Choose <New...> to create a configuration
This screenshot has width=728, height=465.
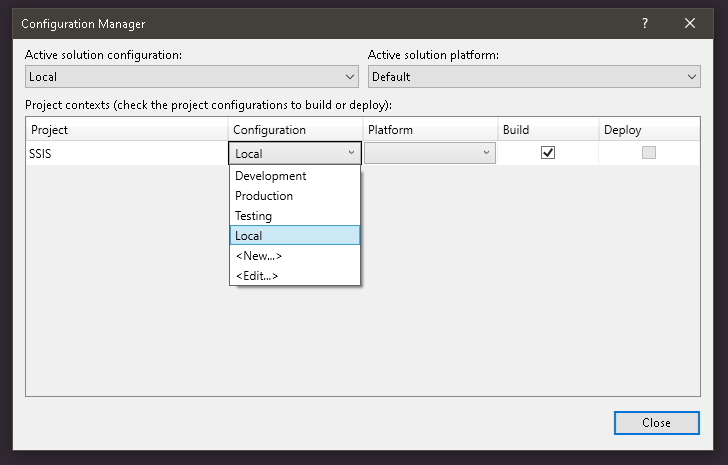pyautogui.click(x=259, y=256)
